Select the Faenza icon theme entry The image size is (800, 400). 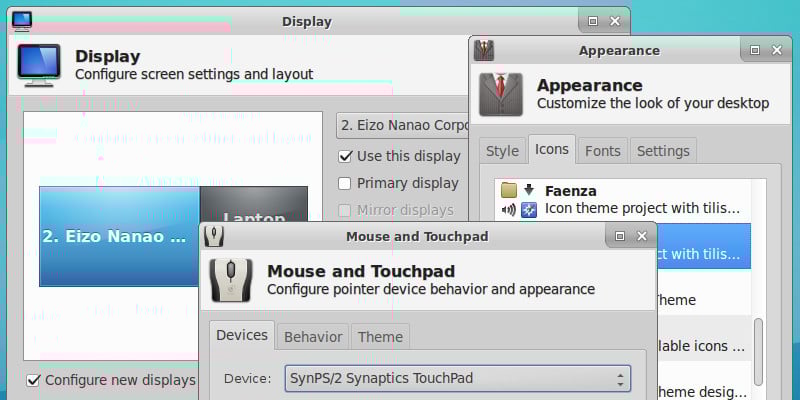(622, 200)
